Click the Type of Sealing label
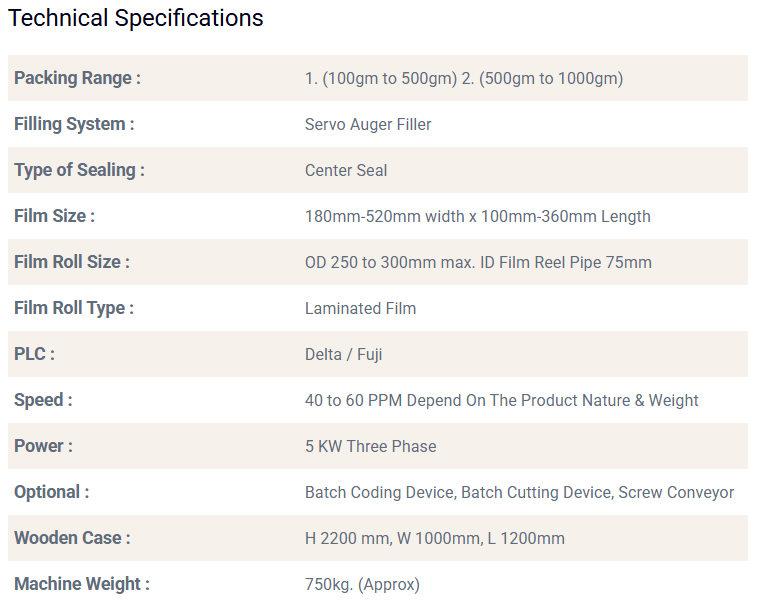This screenshot has width=773, height=603. coord(79,170)
